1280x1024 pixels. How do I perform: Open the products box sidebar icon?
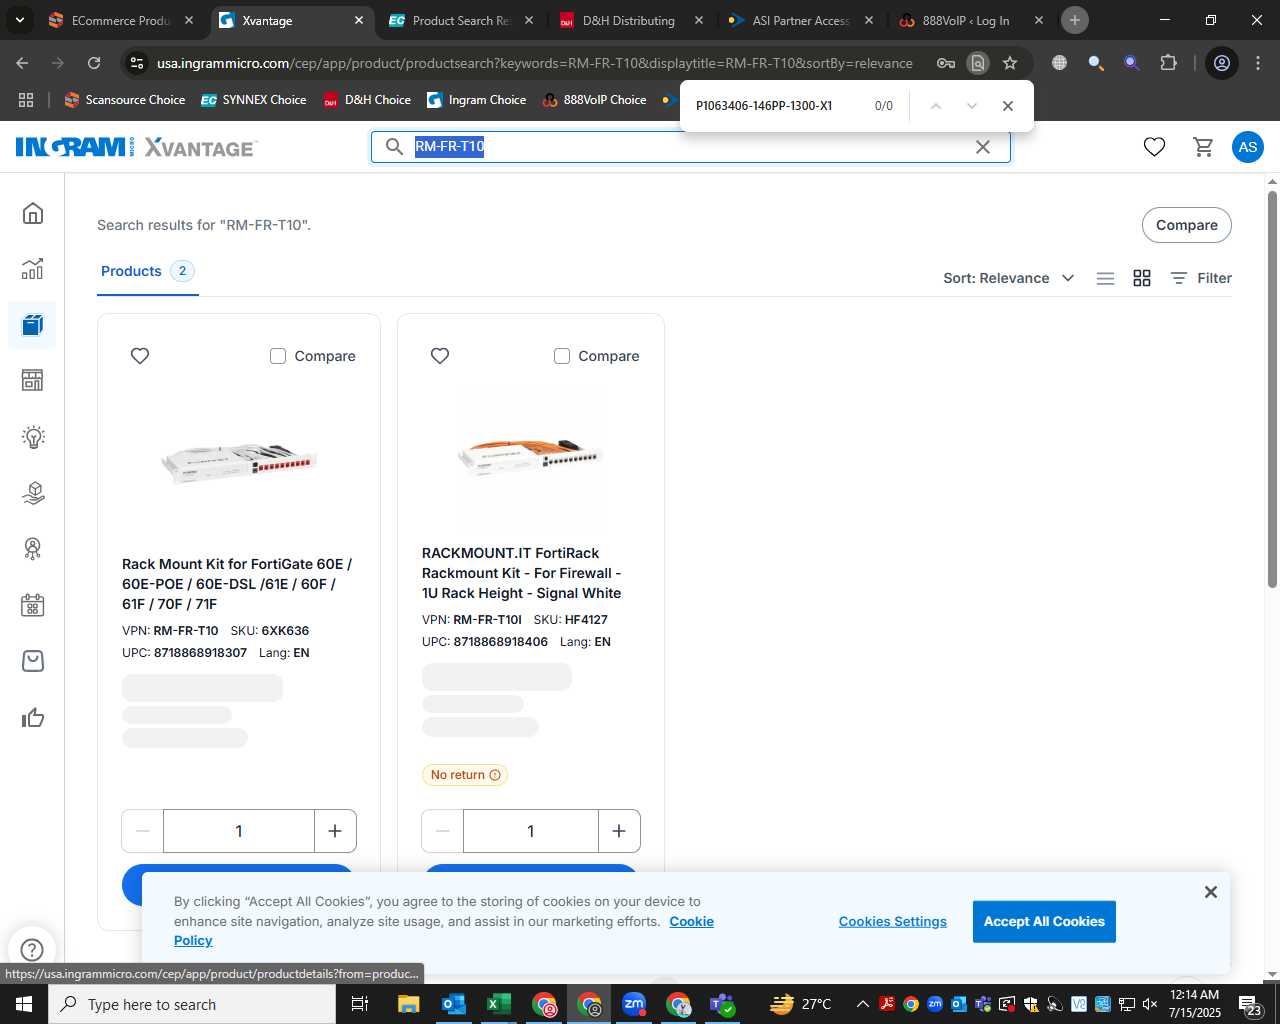pyautogui.click(x=33, y=325)
